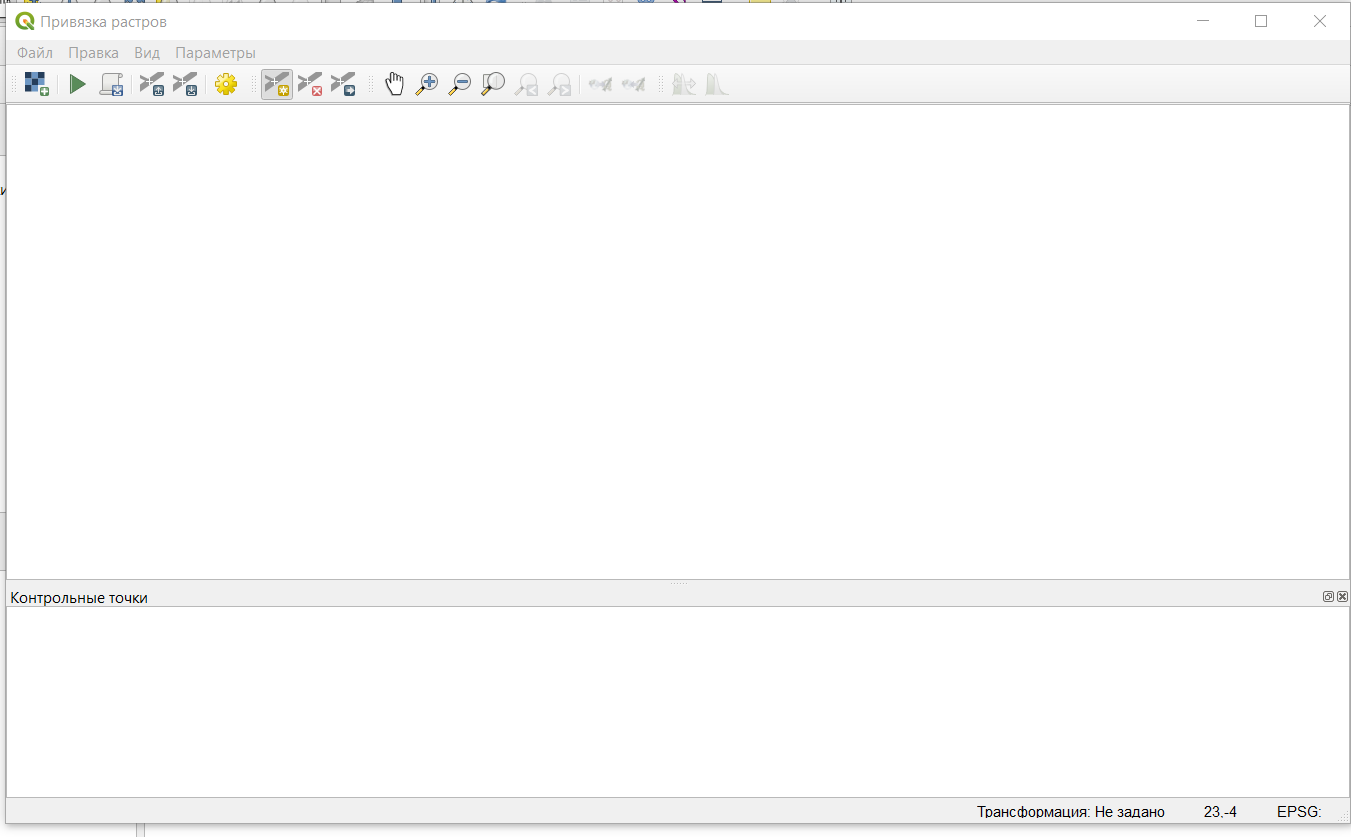Open the Параметры menu
This screenshot has width=1351, height=837.
[x=215, y=53]
